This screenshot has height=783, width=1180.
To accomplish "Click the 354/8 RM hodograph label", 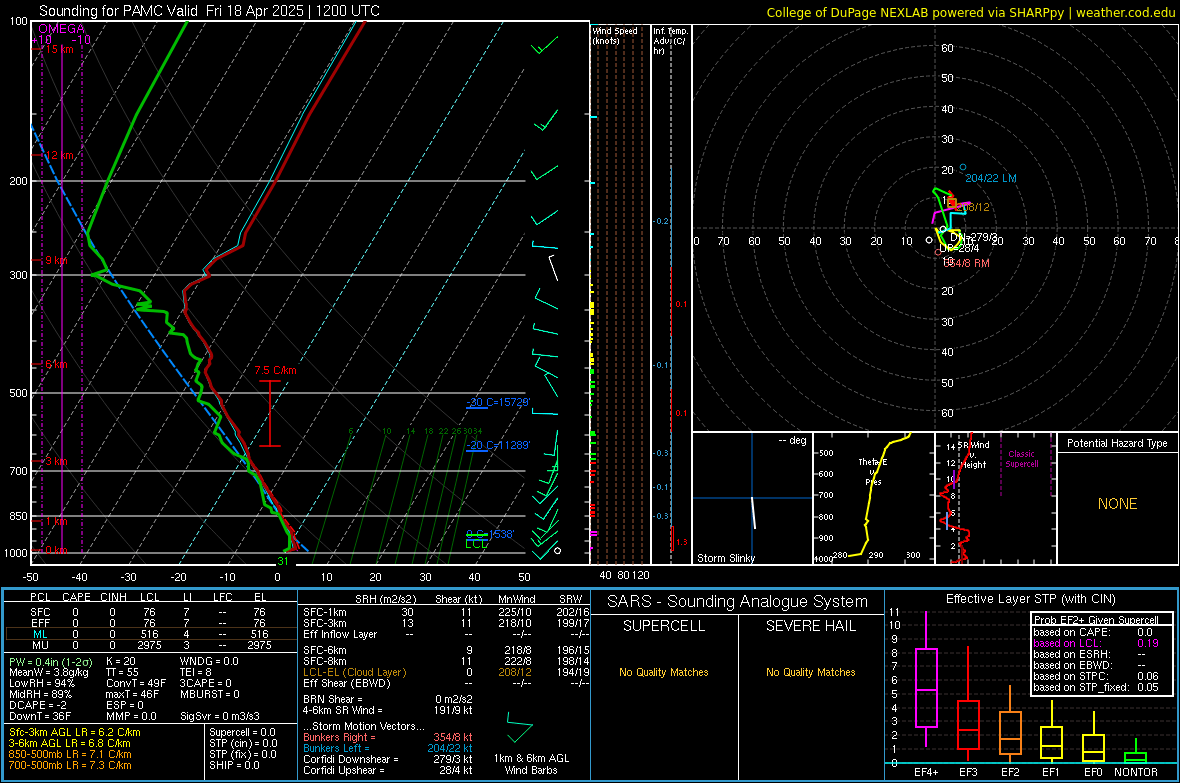I will pyautogui.click(x=967, y=264).
